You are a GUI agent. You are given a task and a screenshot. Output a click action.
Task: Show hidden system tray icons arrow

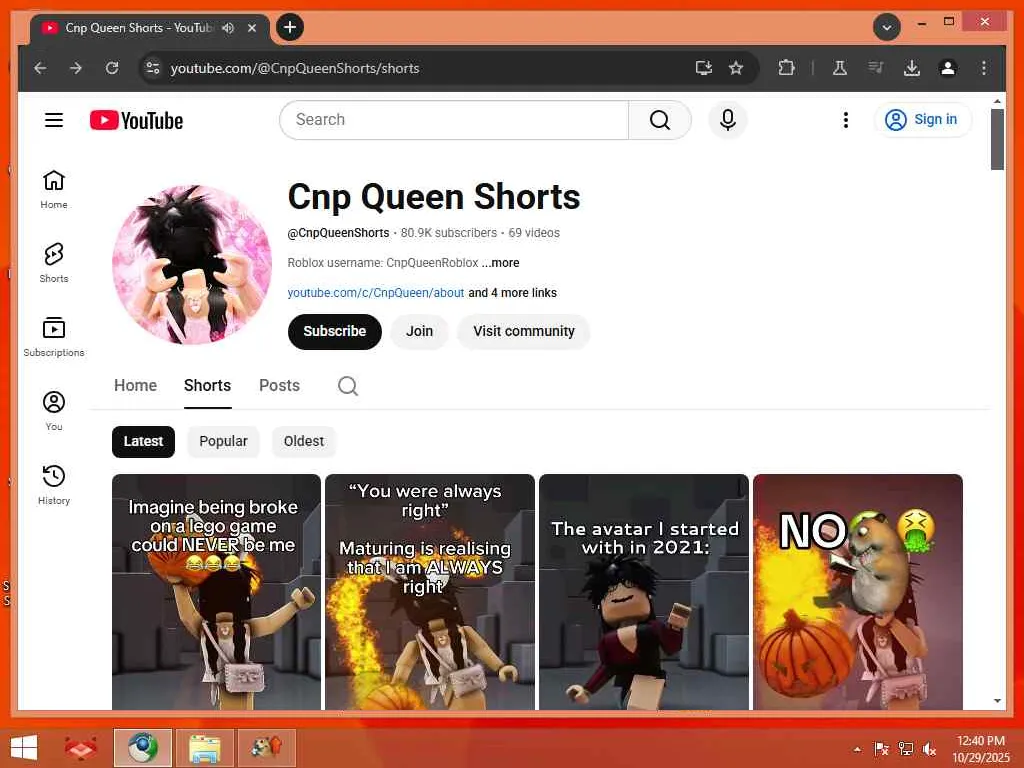click(857, 749)
